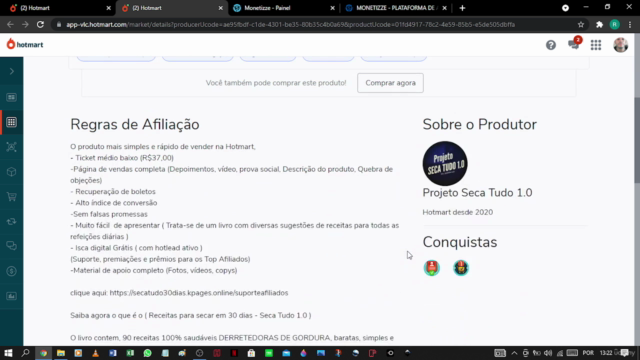The height and width of the screenshot is (360, 640).
Task: Click the 'Sobre o Produtor' heading
Action: pos(480,124)
